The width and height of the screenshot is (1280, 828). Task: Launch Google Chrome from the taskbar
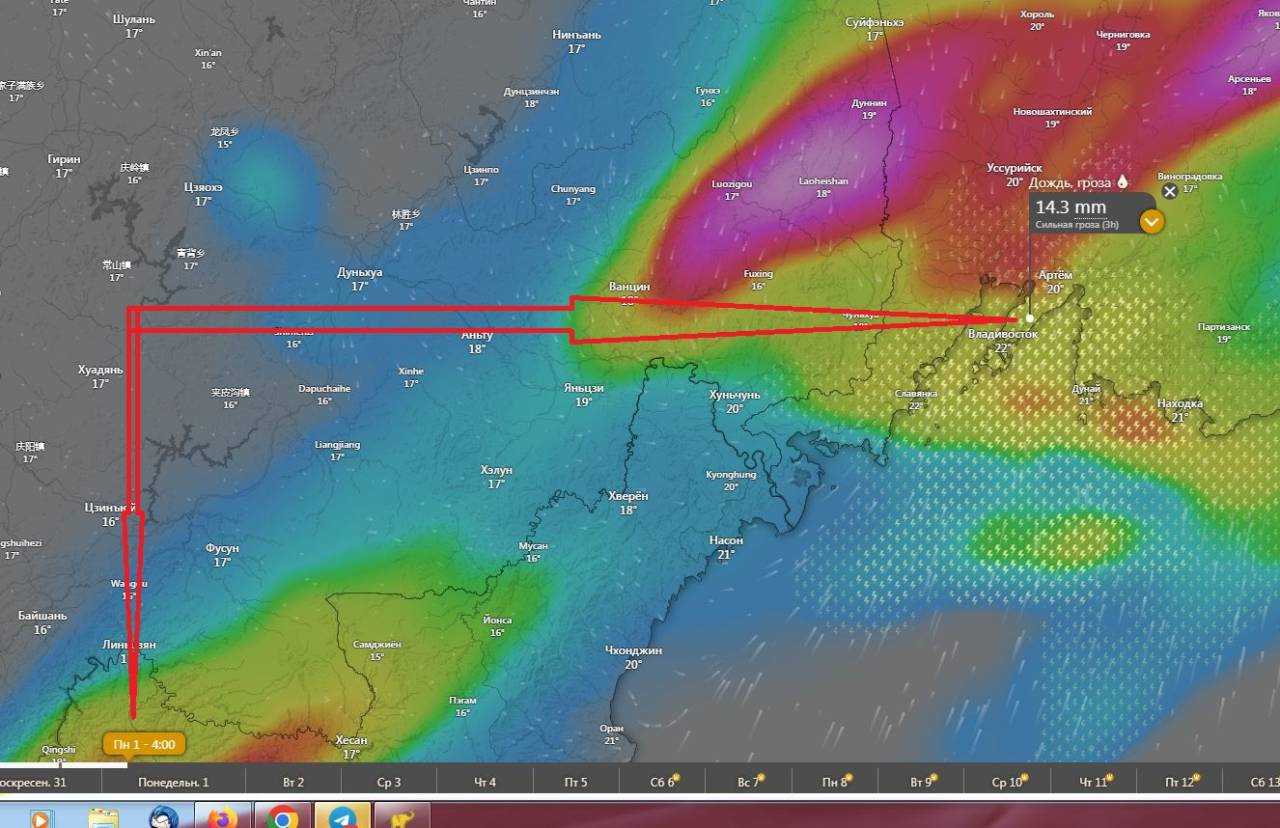283,817
